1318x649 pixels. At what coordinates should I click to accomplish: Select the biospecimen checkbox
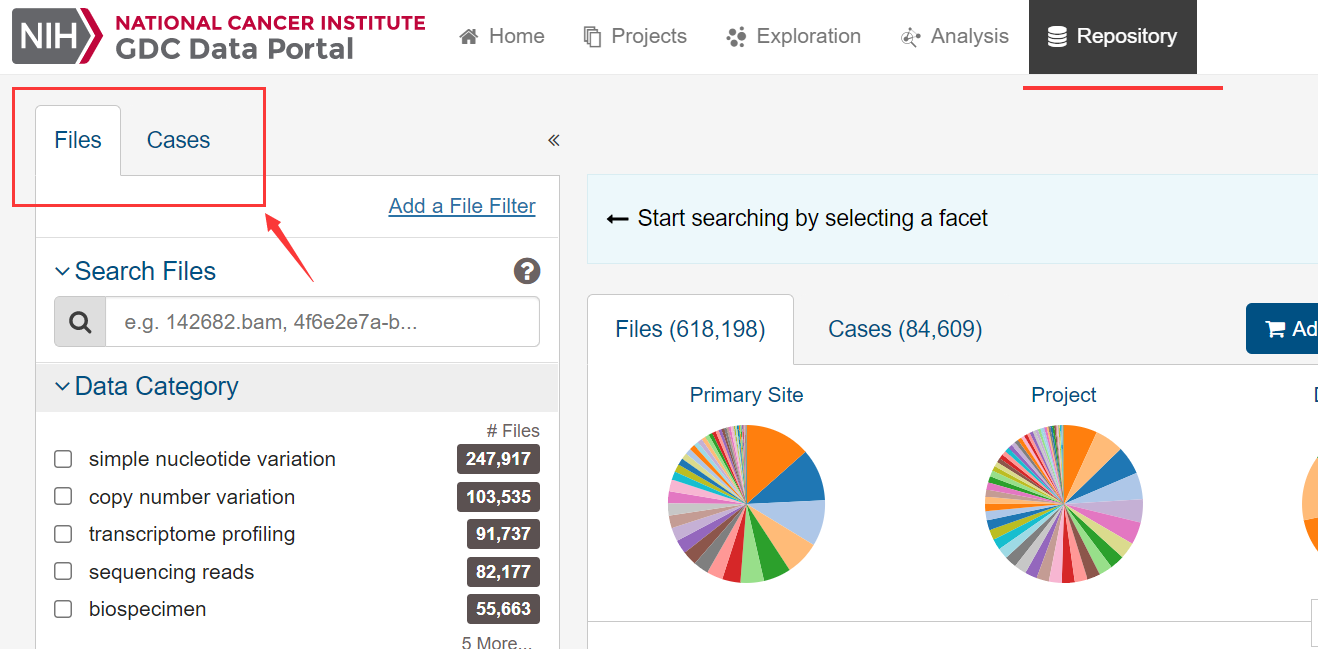tap(63, 609)
